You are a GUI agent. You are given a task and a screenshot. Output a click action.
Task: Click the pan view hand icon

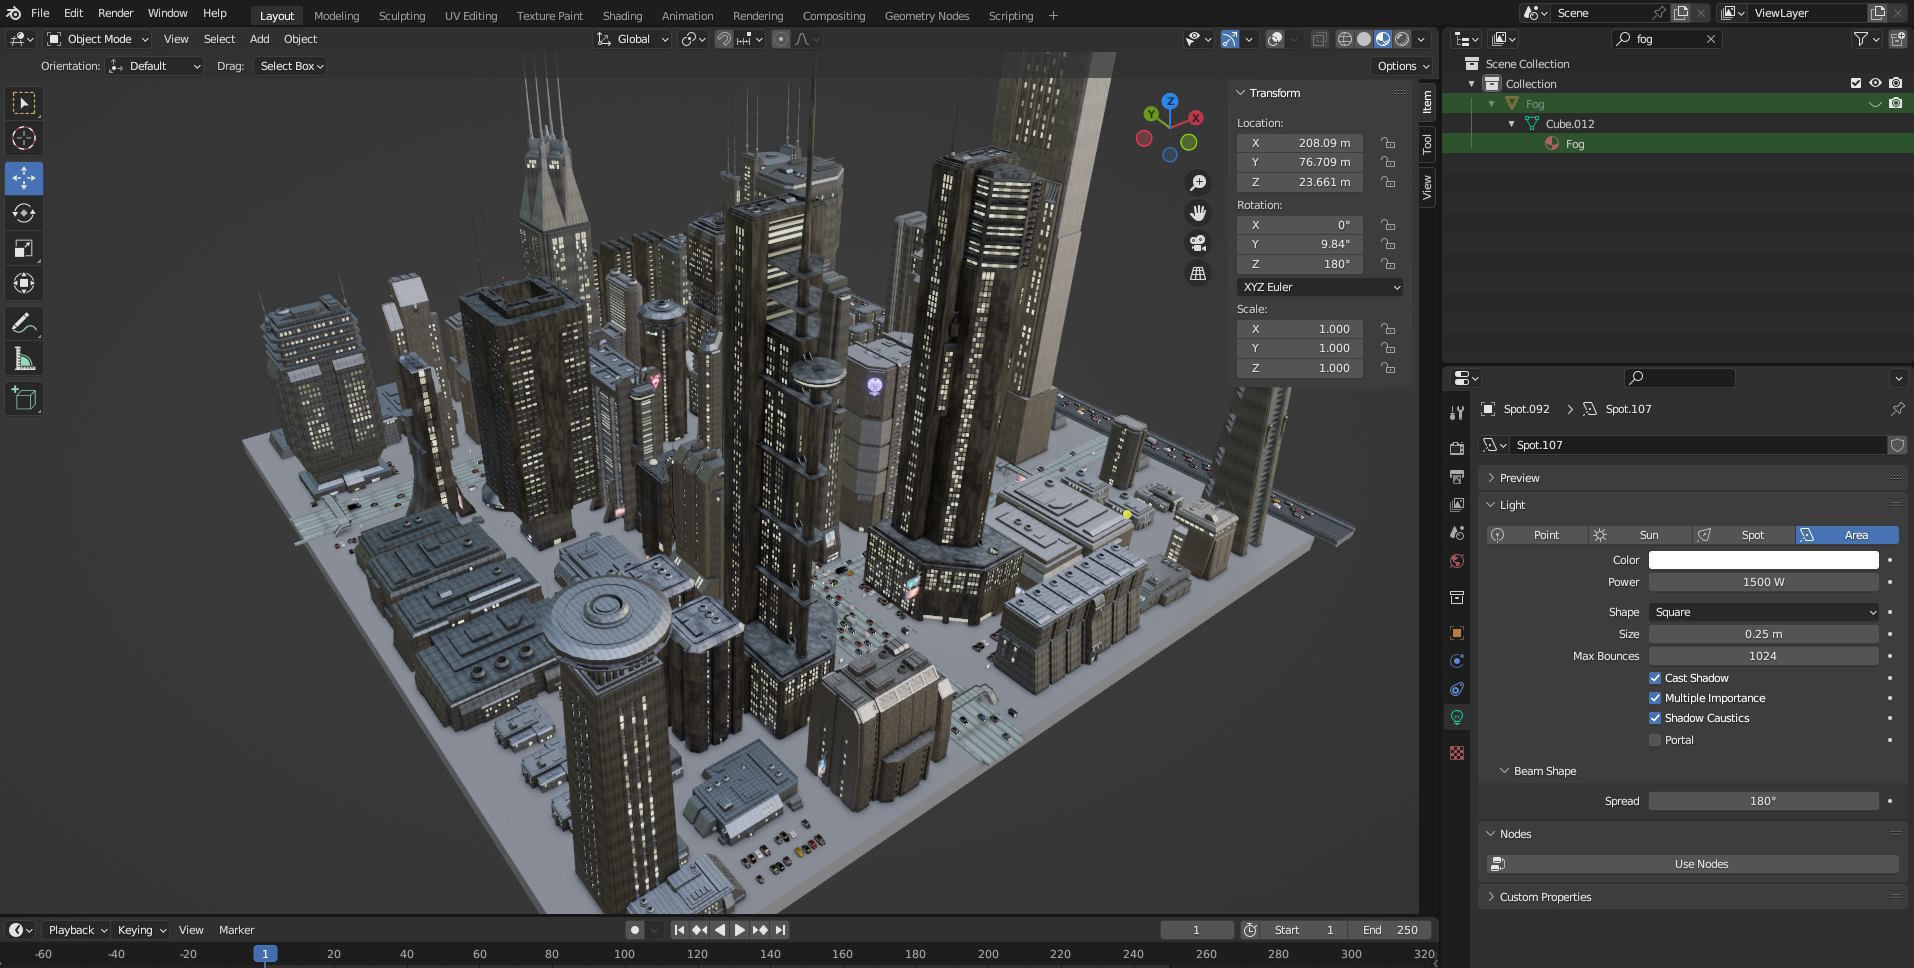(x=1198, y=213)
